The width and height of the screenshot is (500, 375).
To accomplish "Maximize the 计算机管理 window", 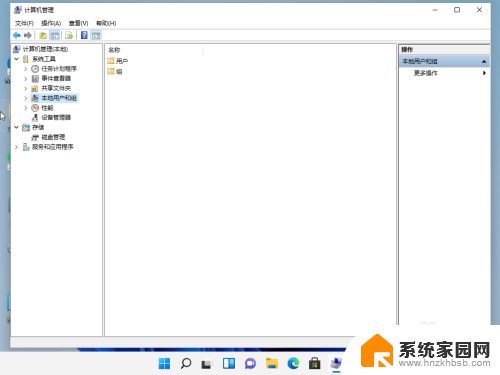I will [457, 10].
